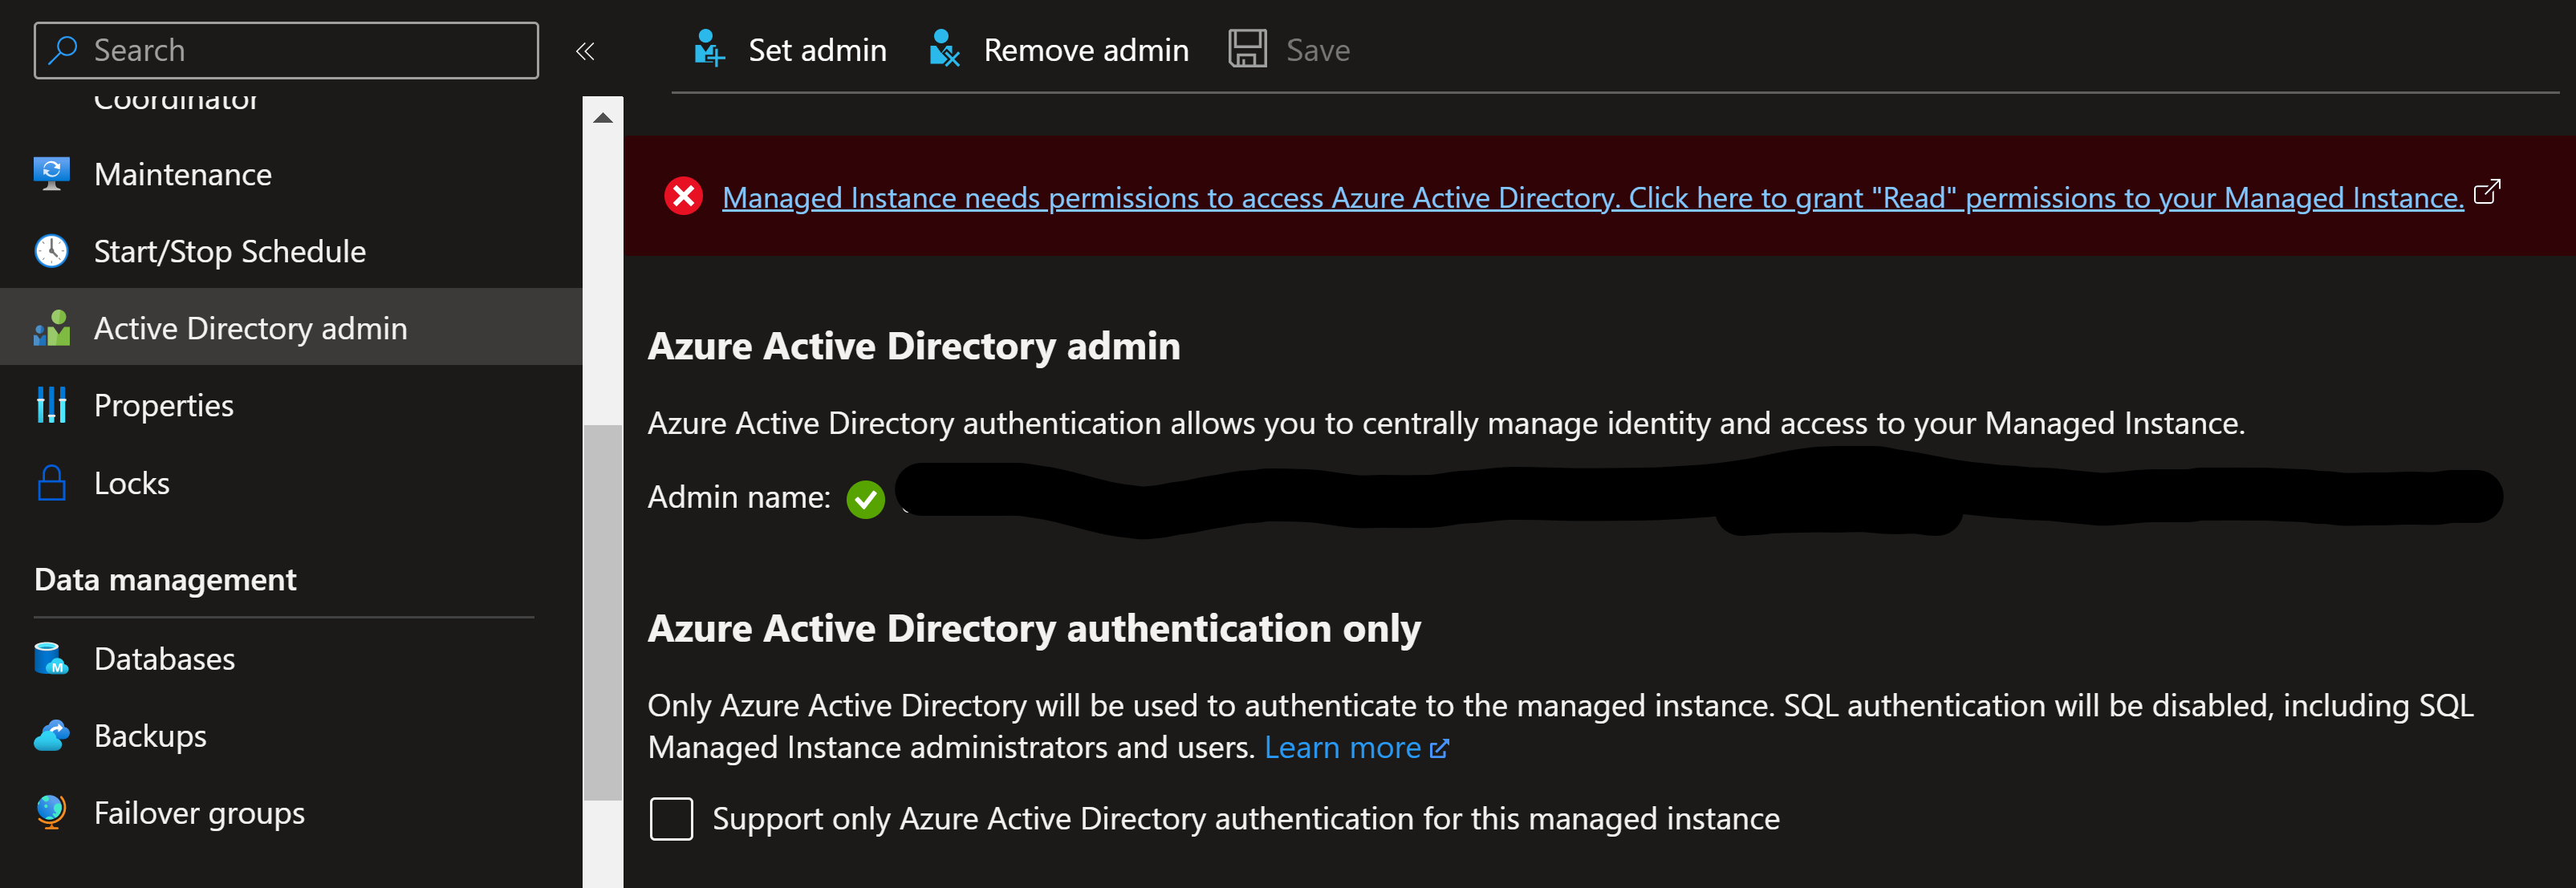Open Maintenance via its monitor icon
The width and height of the screenshot is (2576, 888).
click(x=51, y=174)
